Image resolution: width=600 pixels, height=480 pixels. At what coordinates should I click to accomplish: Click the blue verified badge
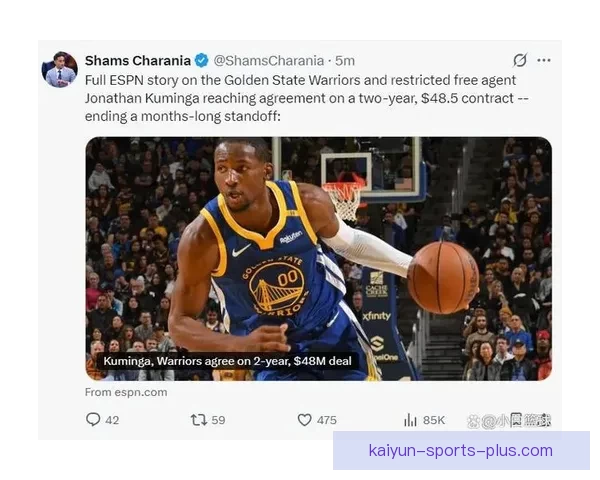(x=202, y=60)
